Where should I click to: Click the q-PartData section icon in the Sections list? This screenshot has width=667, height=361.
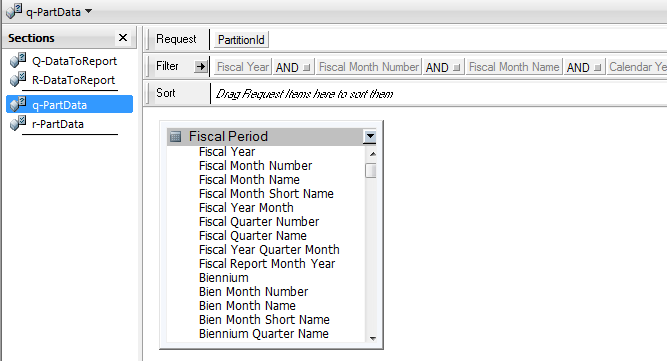18,104
